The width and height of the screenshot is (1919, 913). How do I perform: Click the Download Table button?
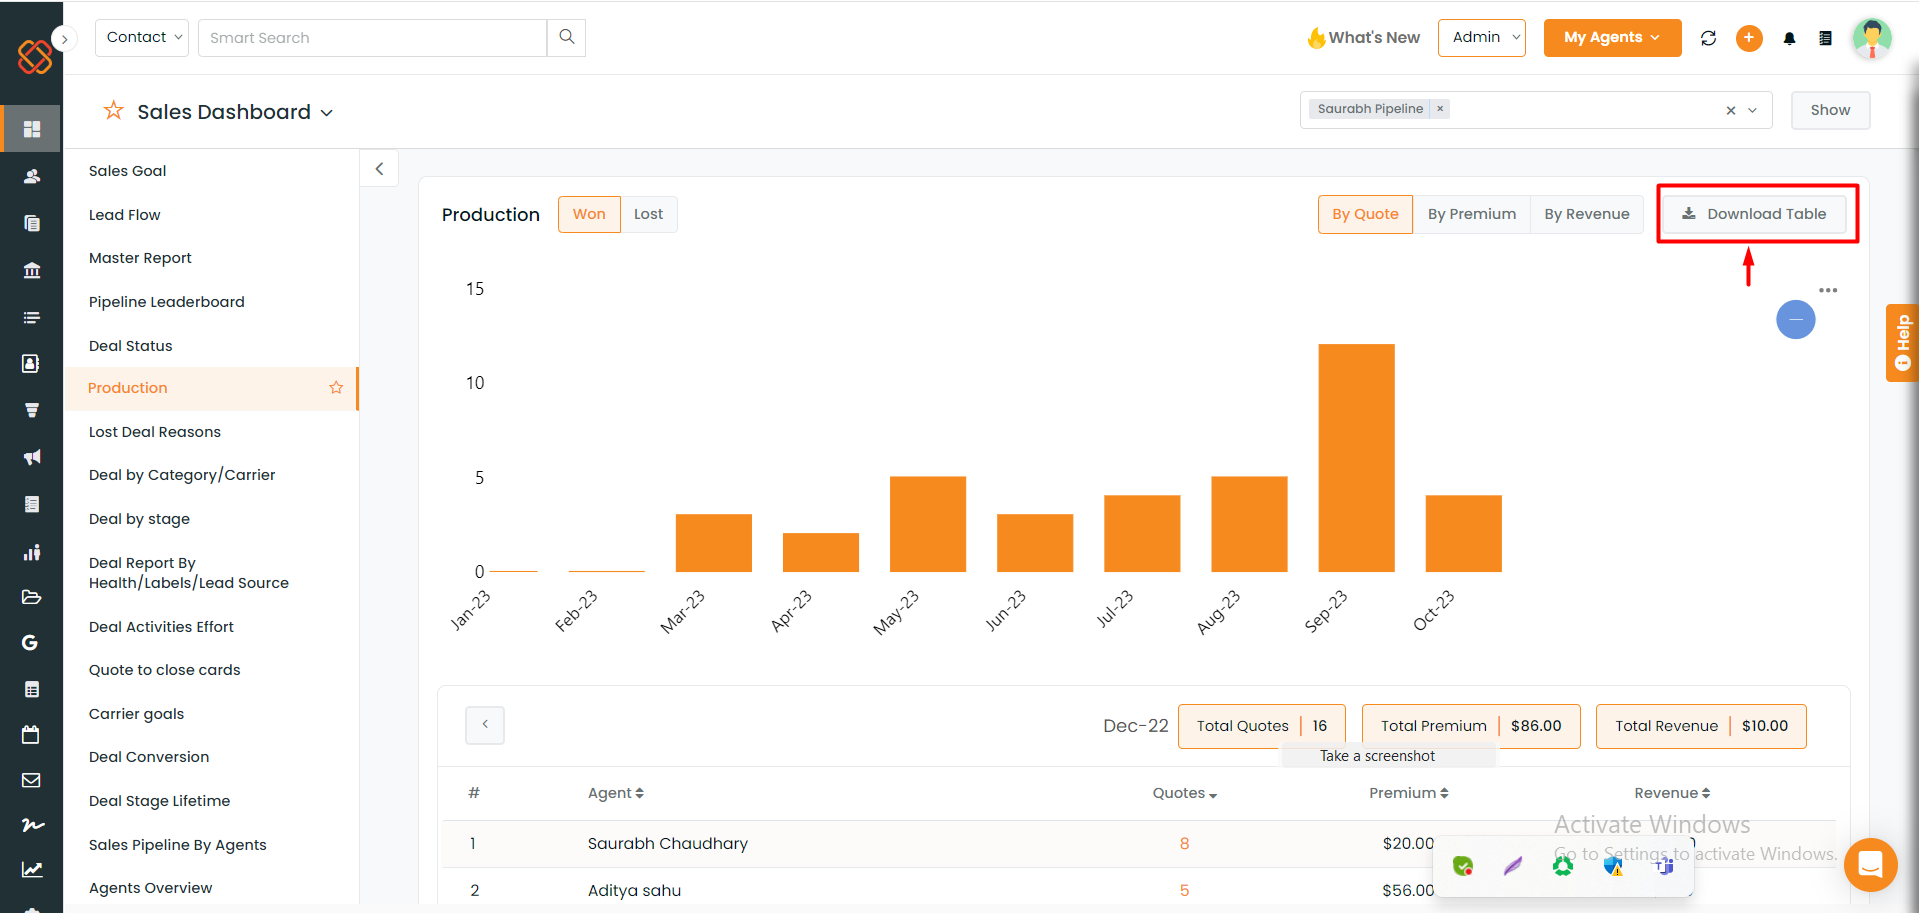(1755, 213)
